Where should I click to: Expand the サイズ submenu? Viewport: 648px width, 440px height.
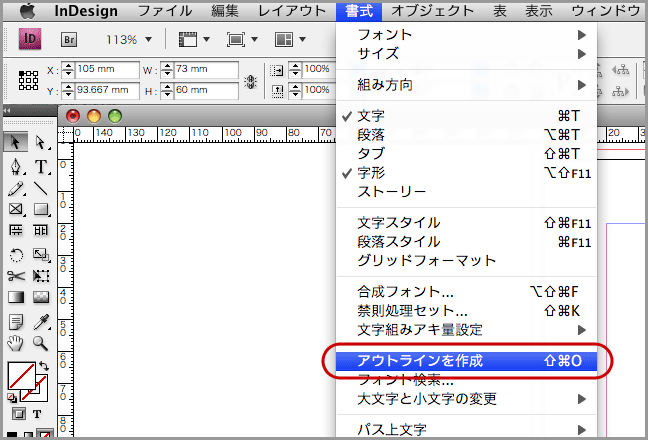click(x=466, y=54)
